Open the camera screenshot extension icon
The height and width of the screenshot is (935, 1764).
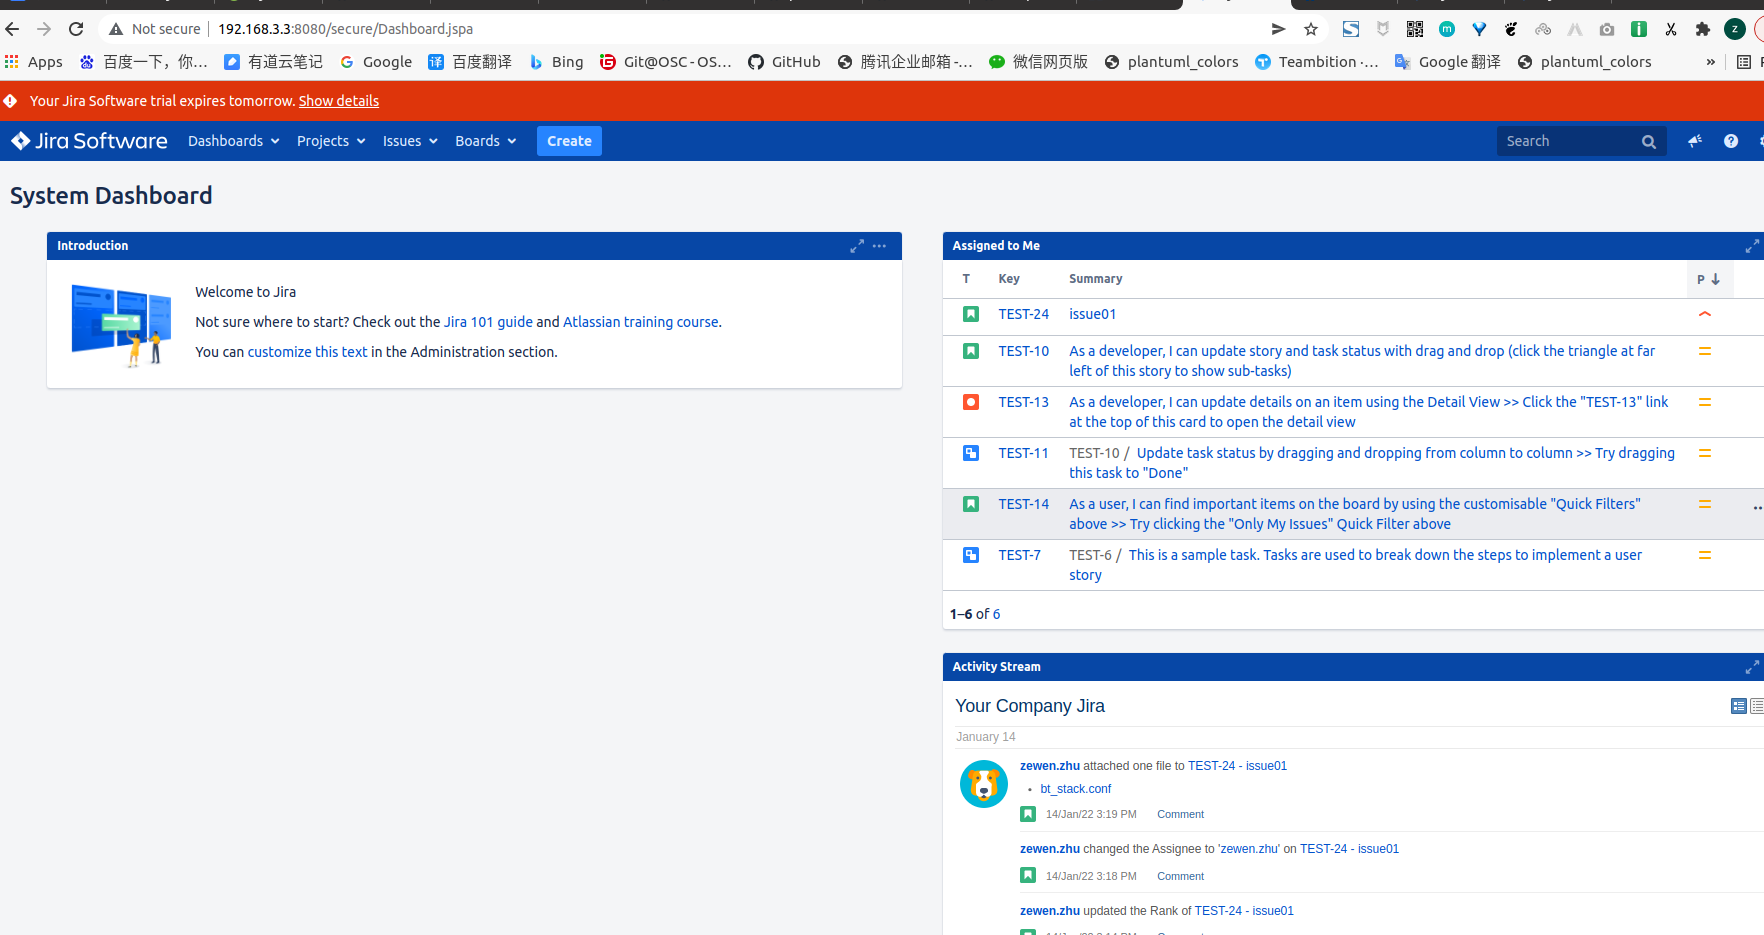(x=1607, y=29)
